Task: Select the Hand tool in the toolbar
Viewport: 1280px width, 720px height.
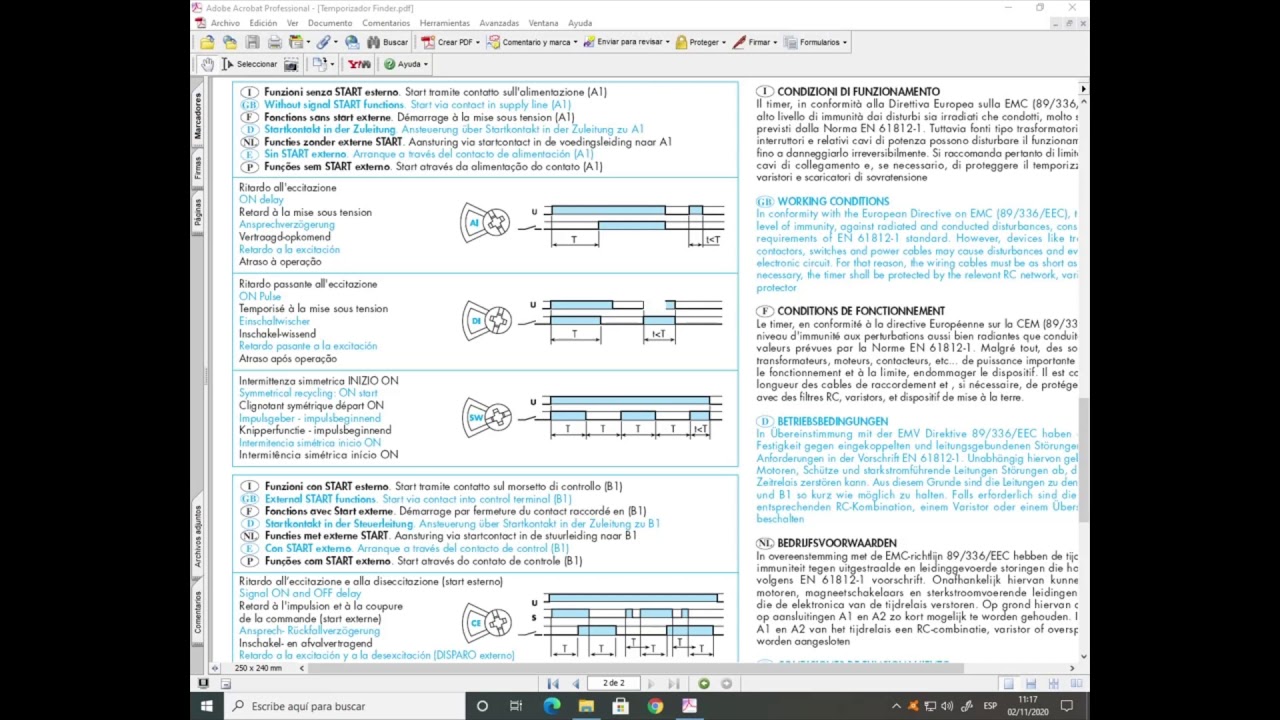Action: (x=207, y=64)
